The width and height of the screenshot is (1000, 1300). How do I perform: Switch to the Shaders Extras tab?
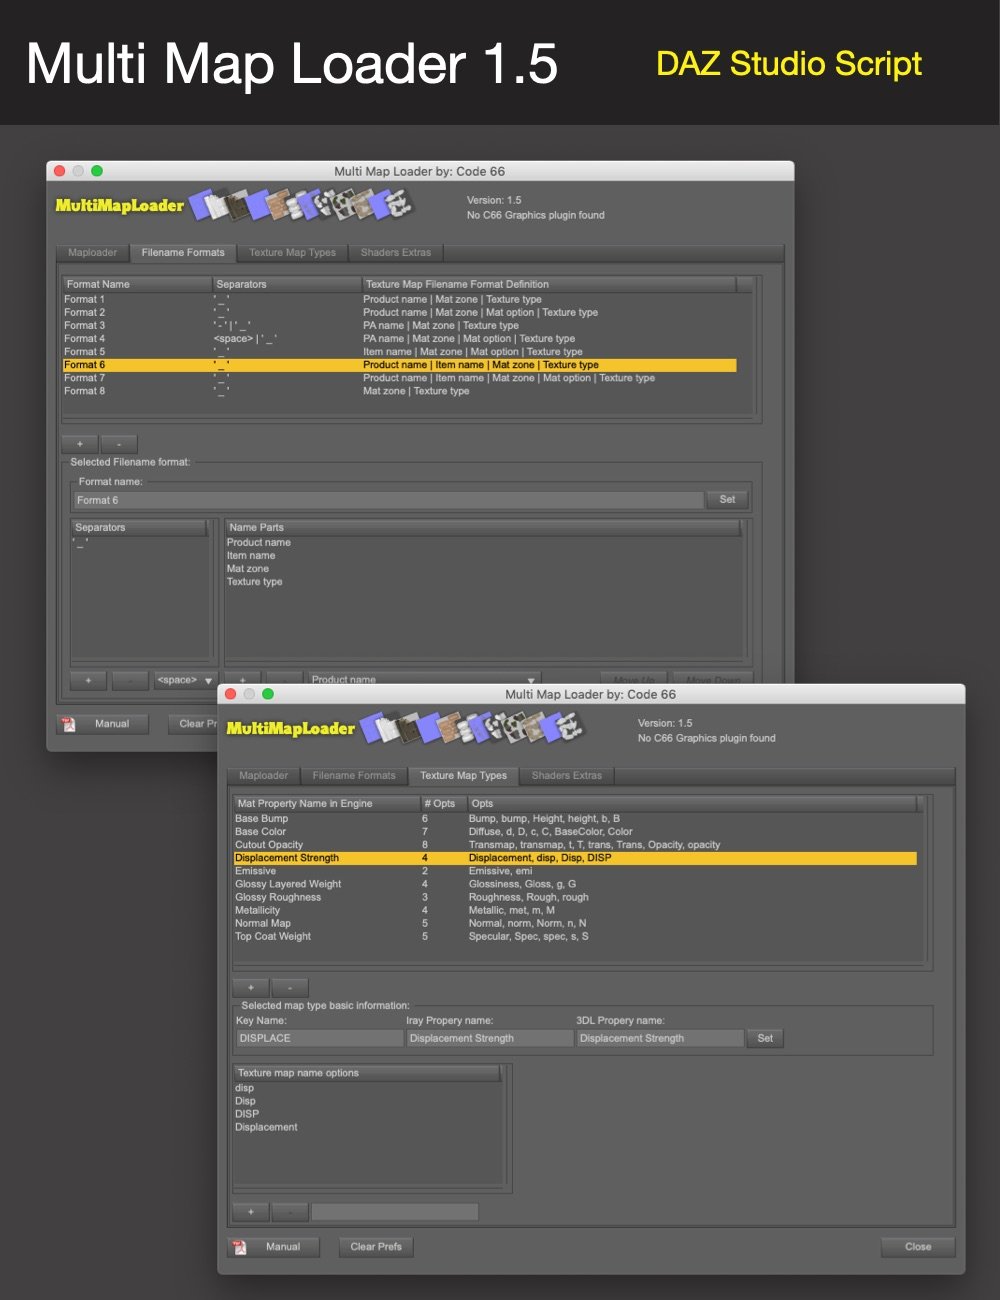567,775
